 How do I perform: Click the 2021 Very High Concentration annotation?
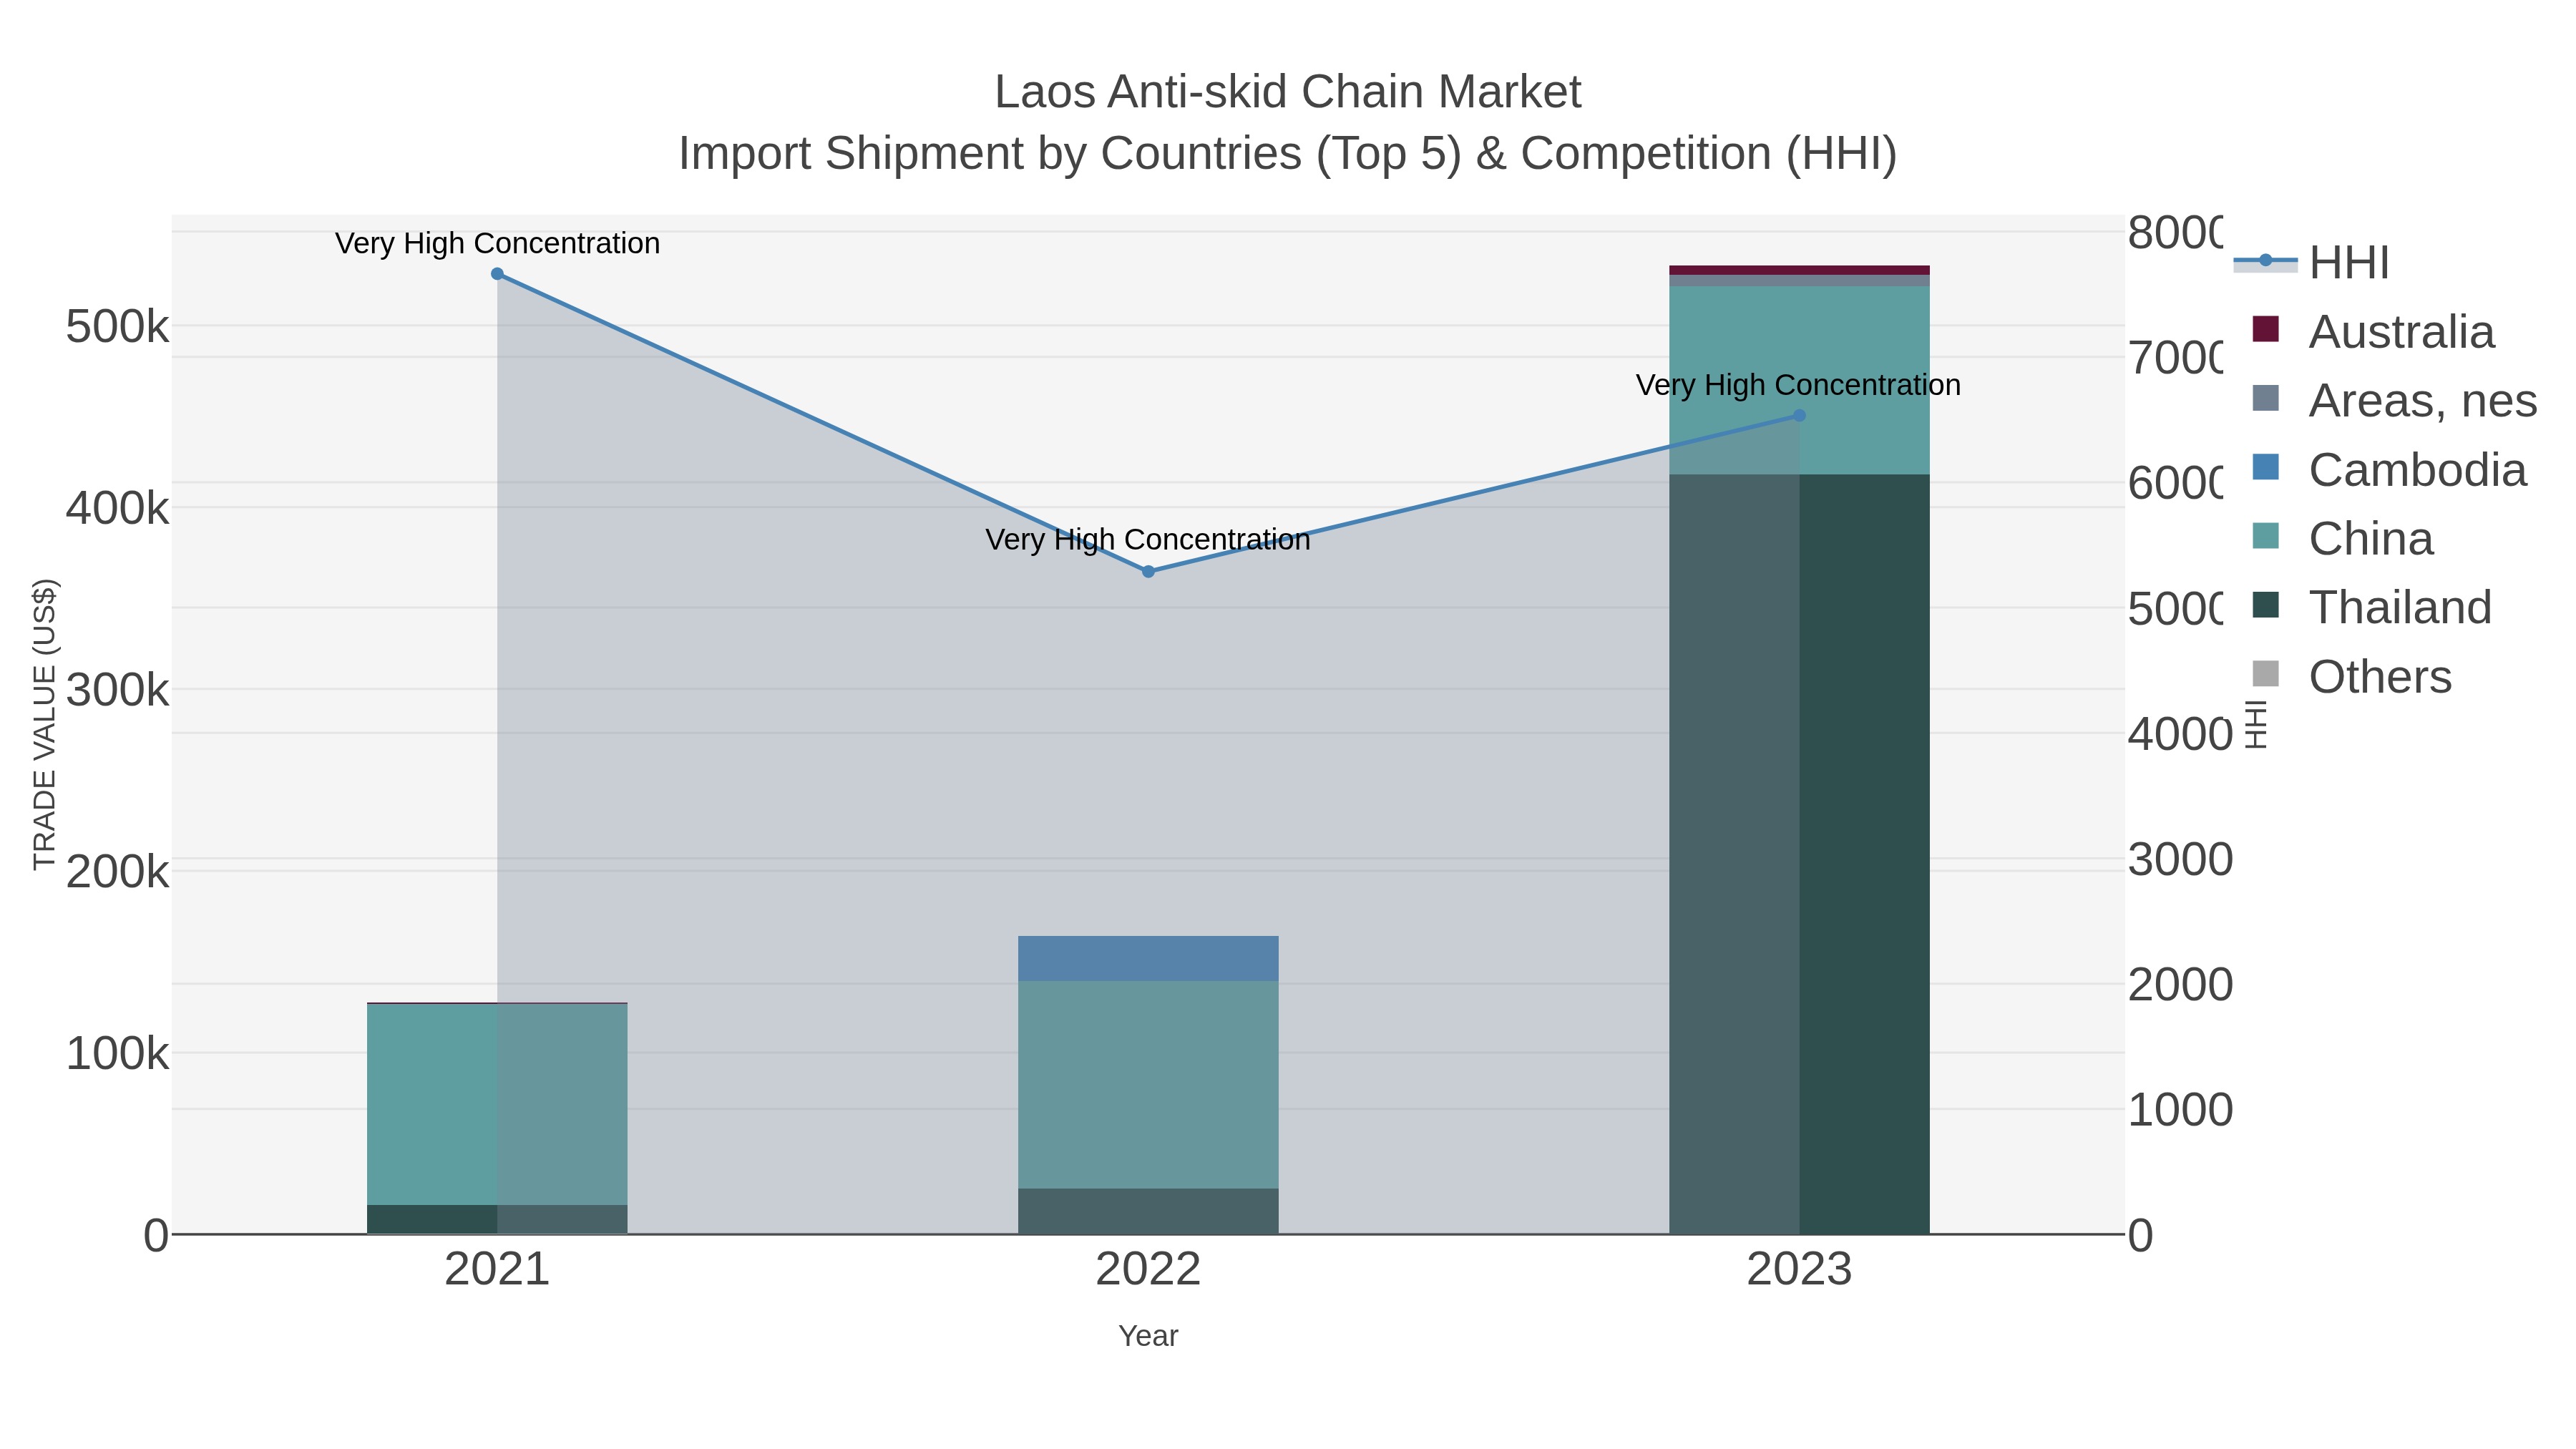tap(497, 243)
